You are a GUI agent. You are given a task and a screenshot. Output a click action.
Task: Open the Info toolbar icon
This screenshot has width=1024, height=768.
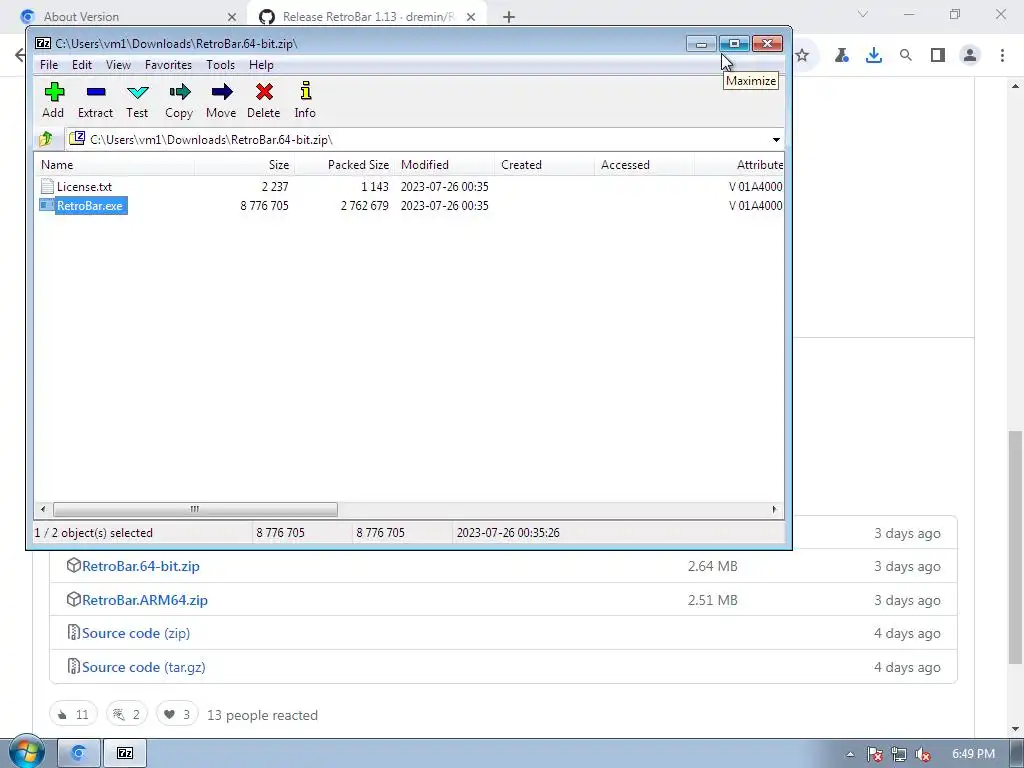305,100
